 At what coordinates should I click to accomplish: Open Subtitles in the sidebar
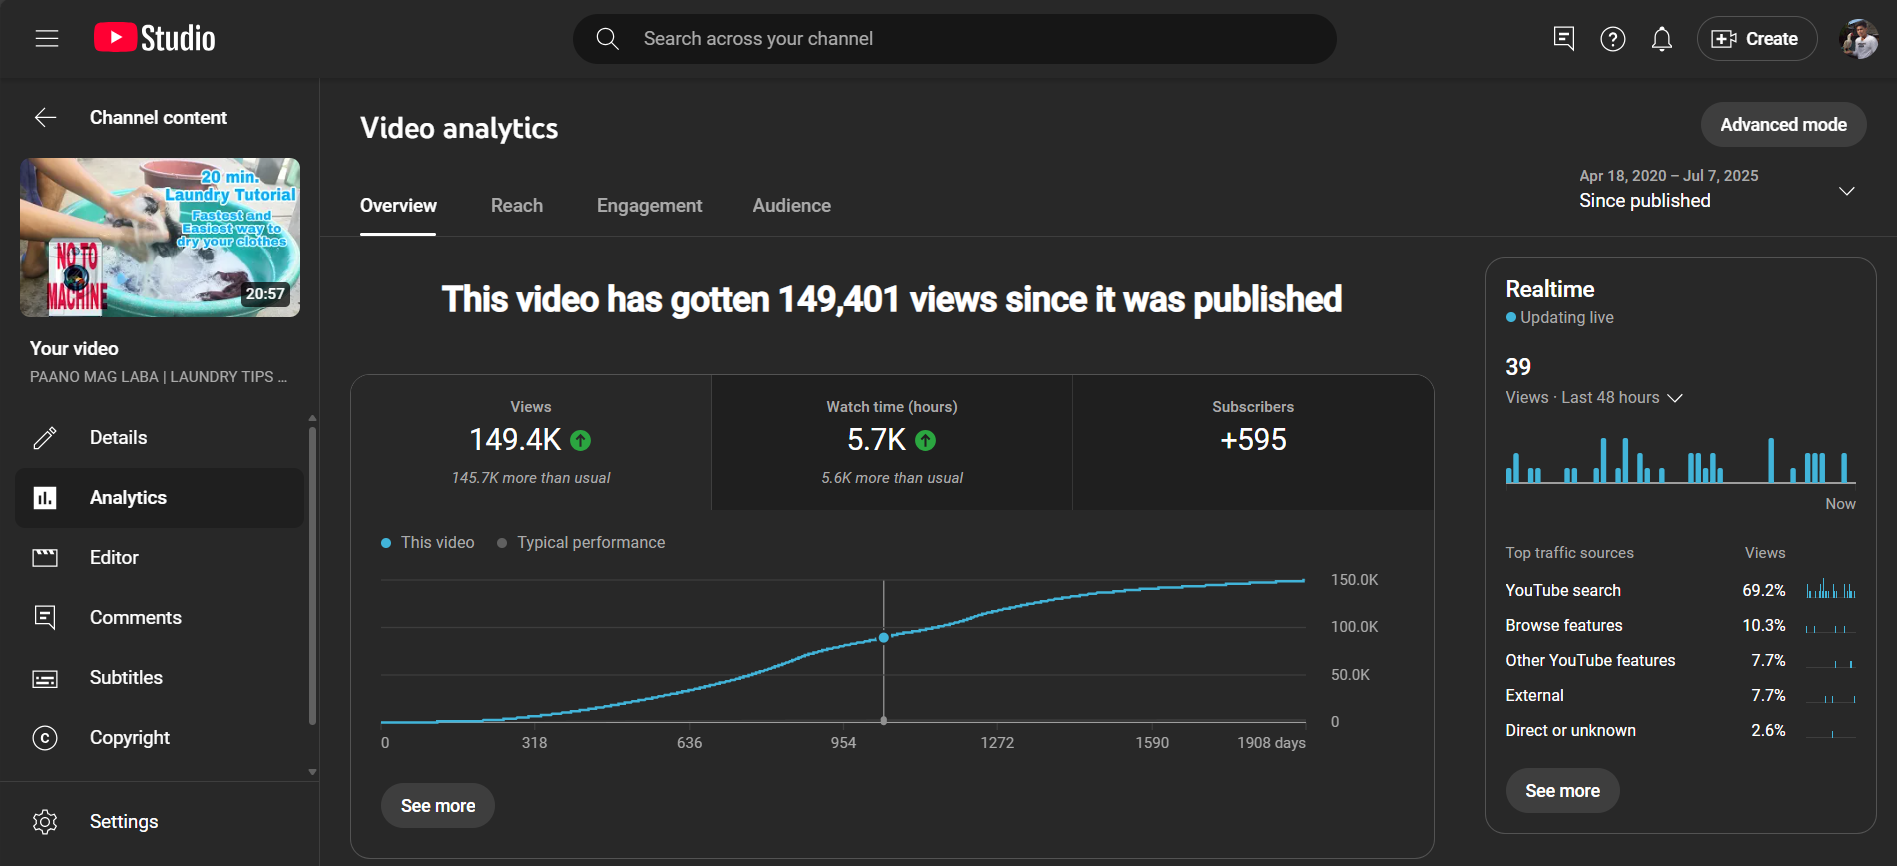160,678
